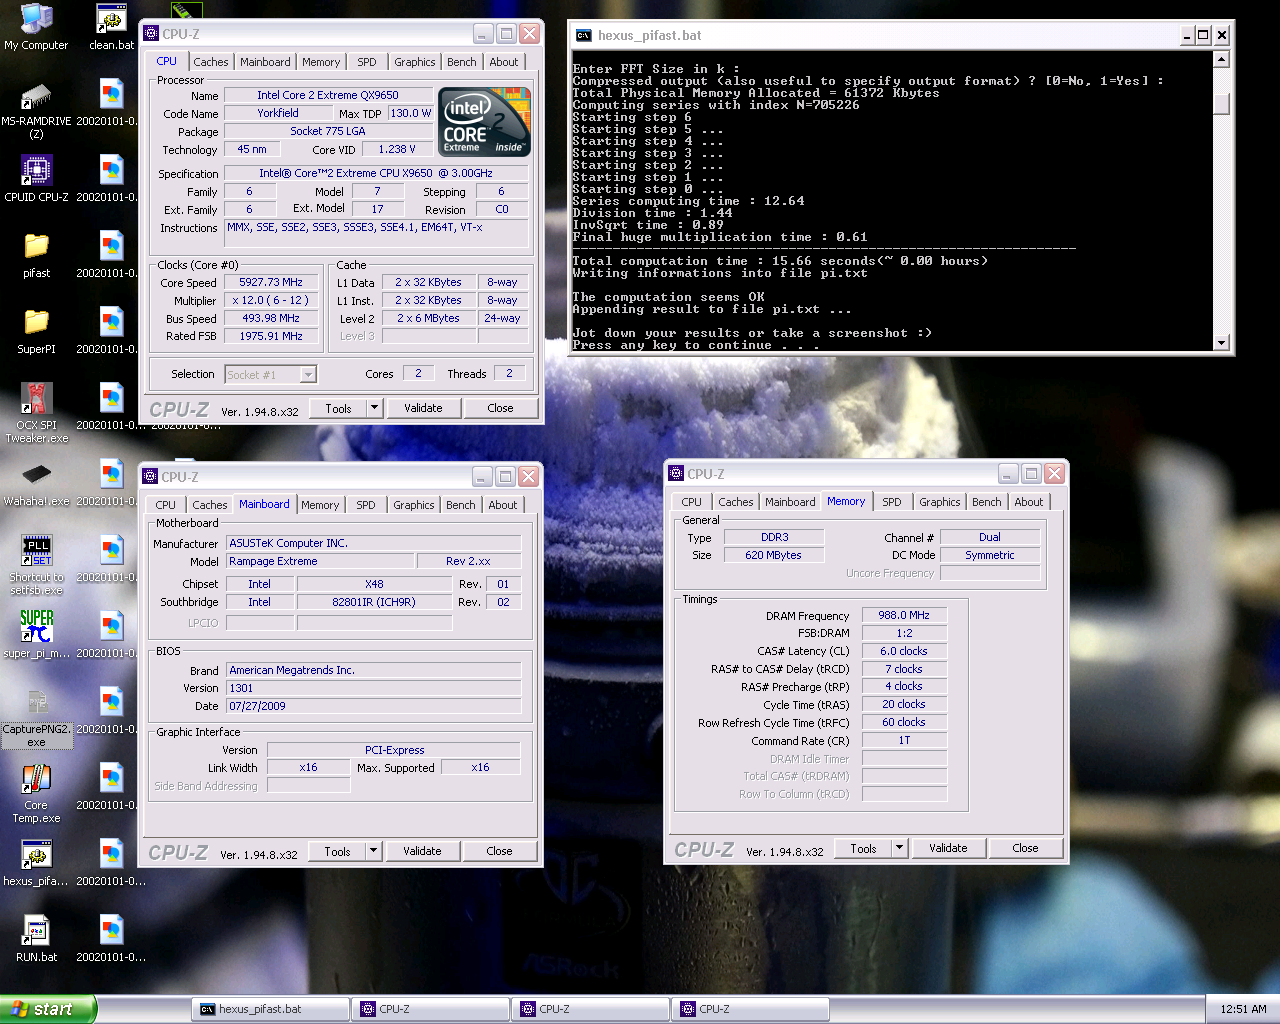The width and height of the screenshot is (1280, 1024).
Task: Click Validate in the CPU-tab window
Action: click(x=423, y=408)
